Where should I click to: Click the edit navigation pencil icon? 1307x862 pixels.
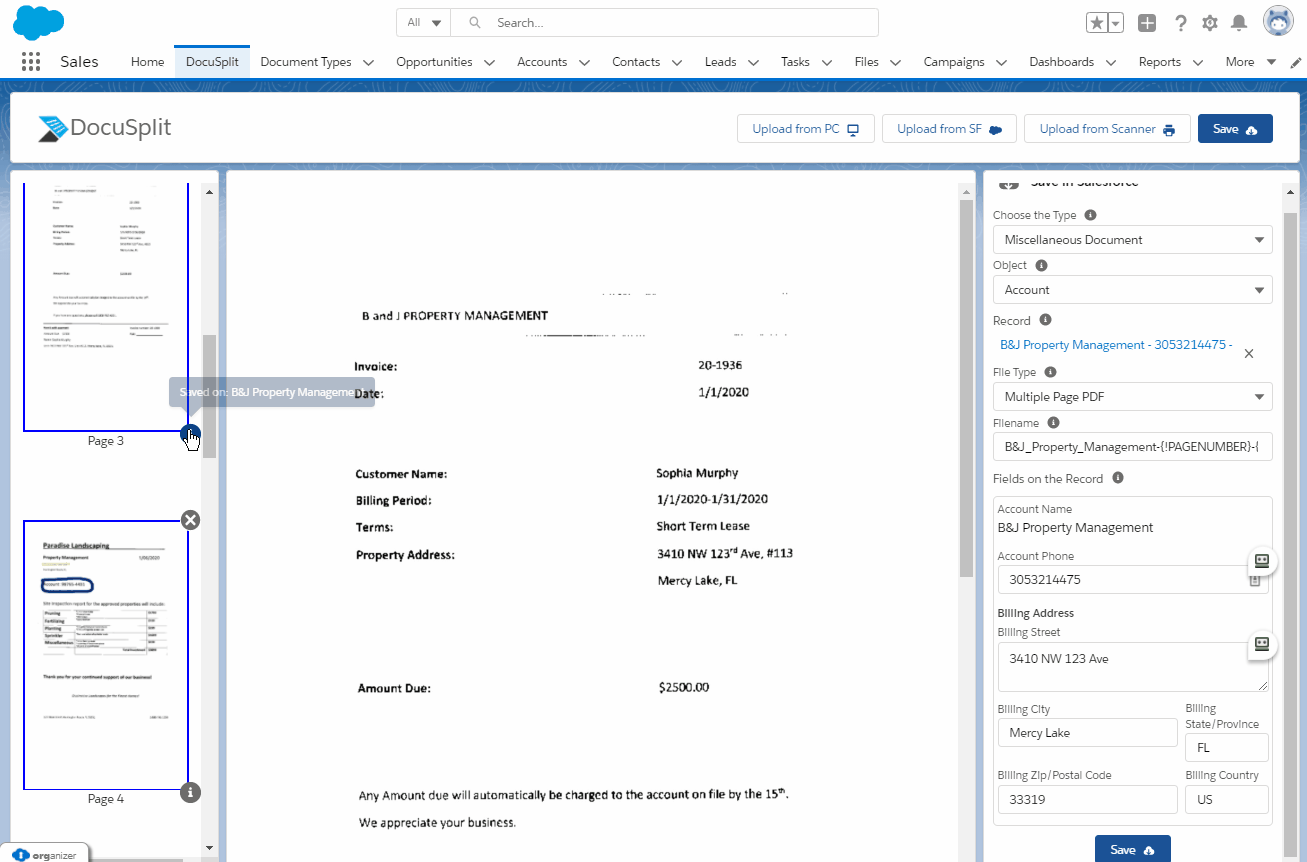click(x=1297, y=62)
